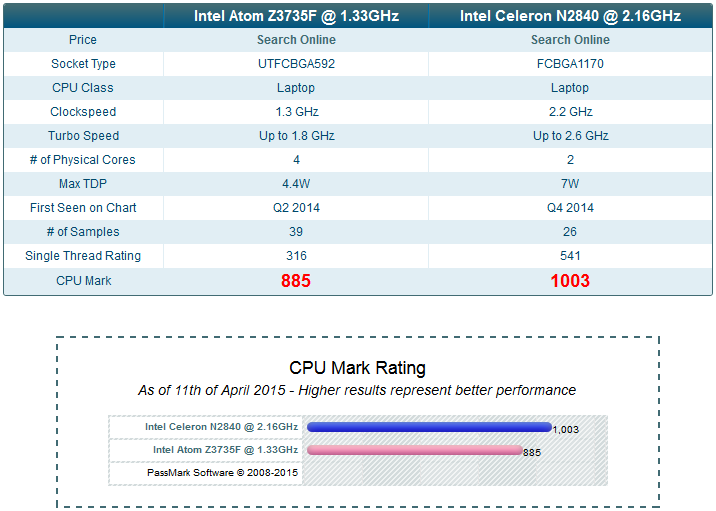Select the Q2 2014 value
The width and height of the screenshot is (716, 511).
296,208
